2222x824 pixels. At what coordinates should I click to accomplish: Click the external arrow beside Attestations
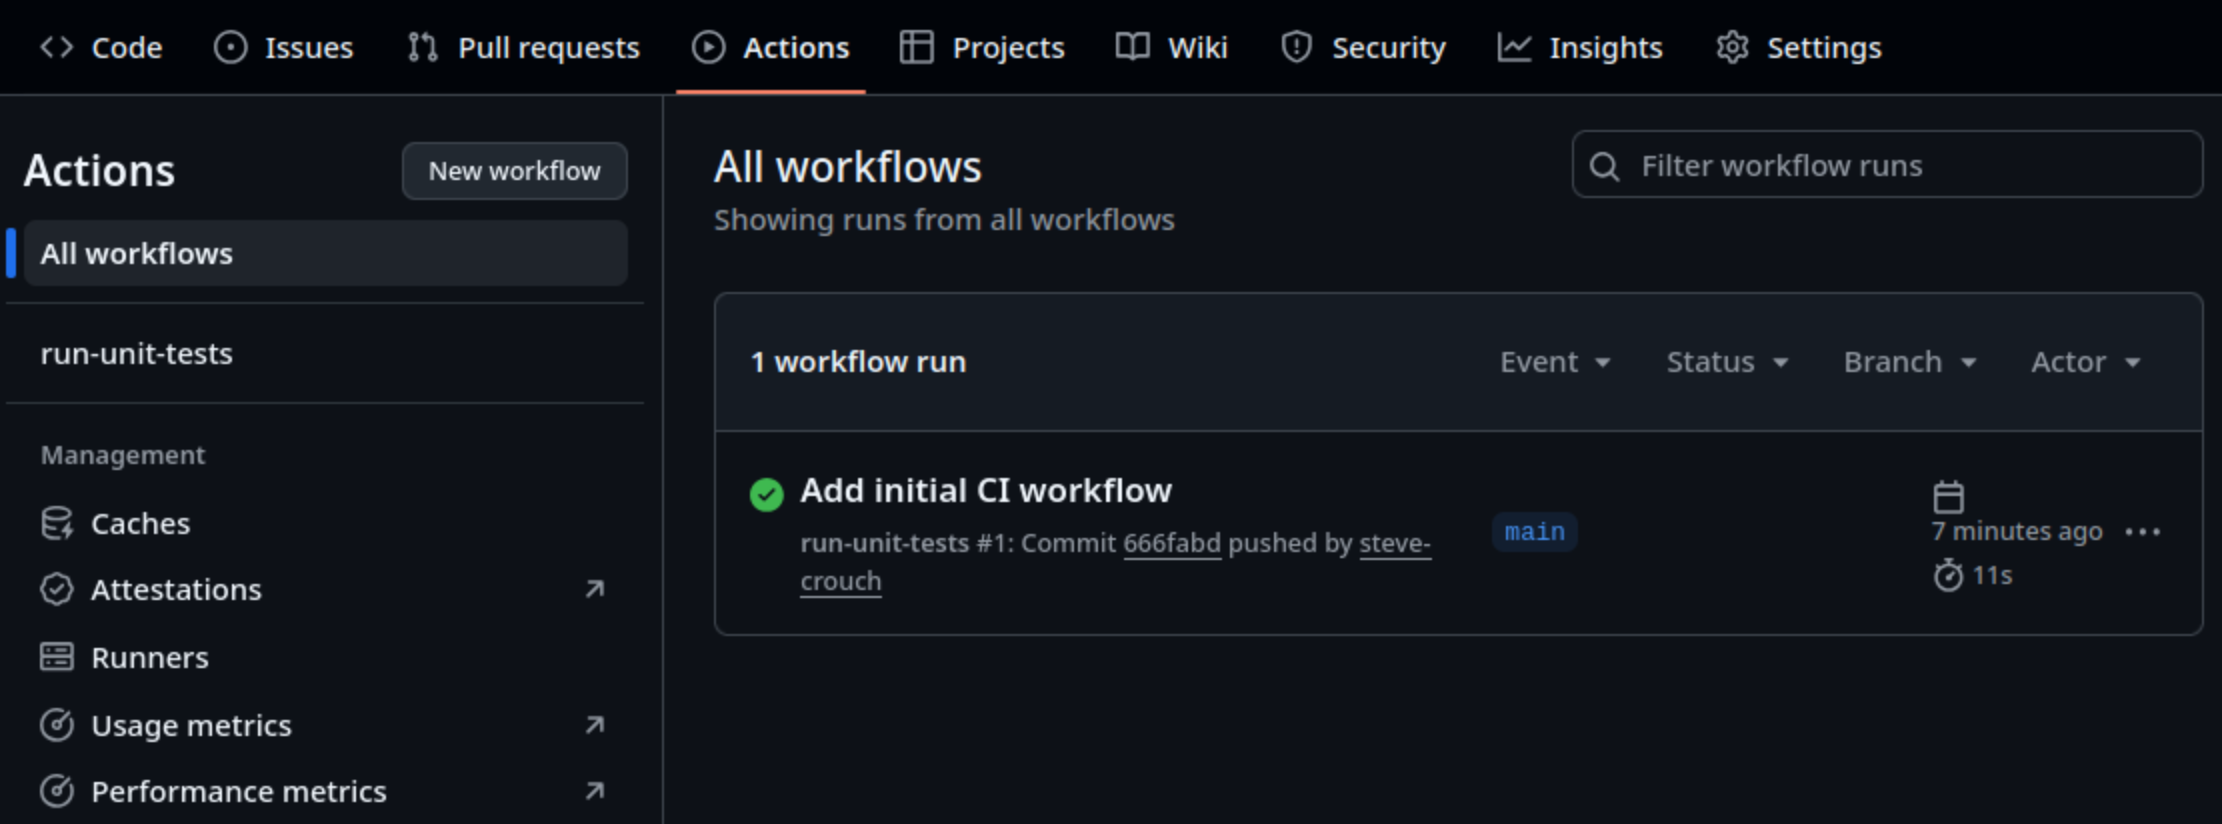(595, 589)
